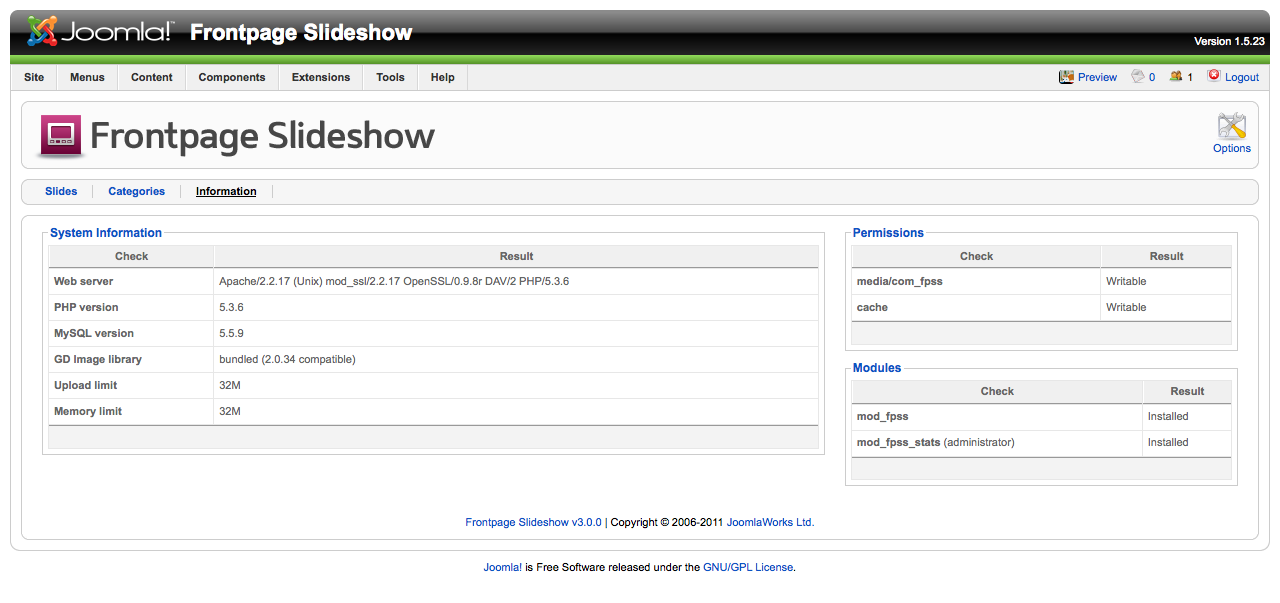
Task: Switch to the Slides tab
Action: click(x=61, y=191)
